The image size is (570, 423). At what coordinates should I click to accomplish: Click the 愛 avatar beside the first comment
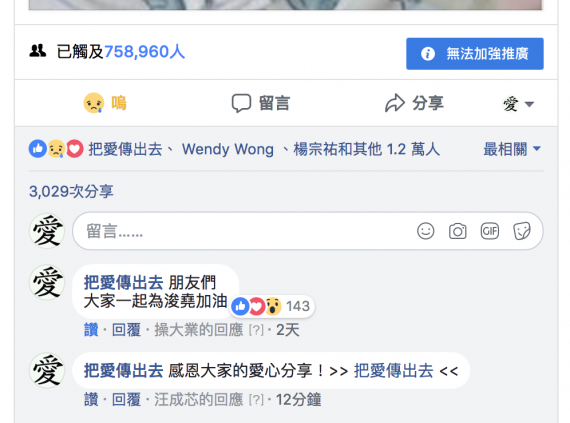pos(47,282)
